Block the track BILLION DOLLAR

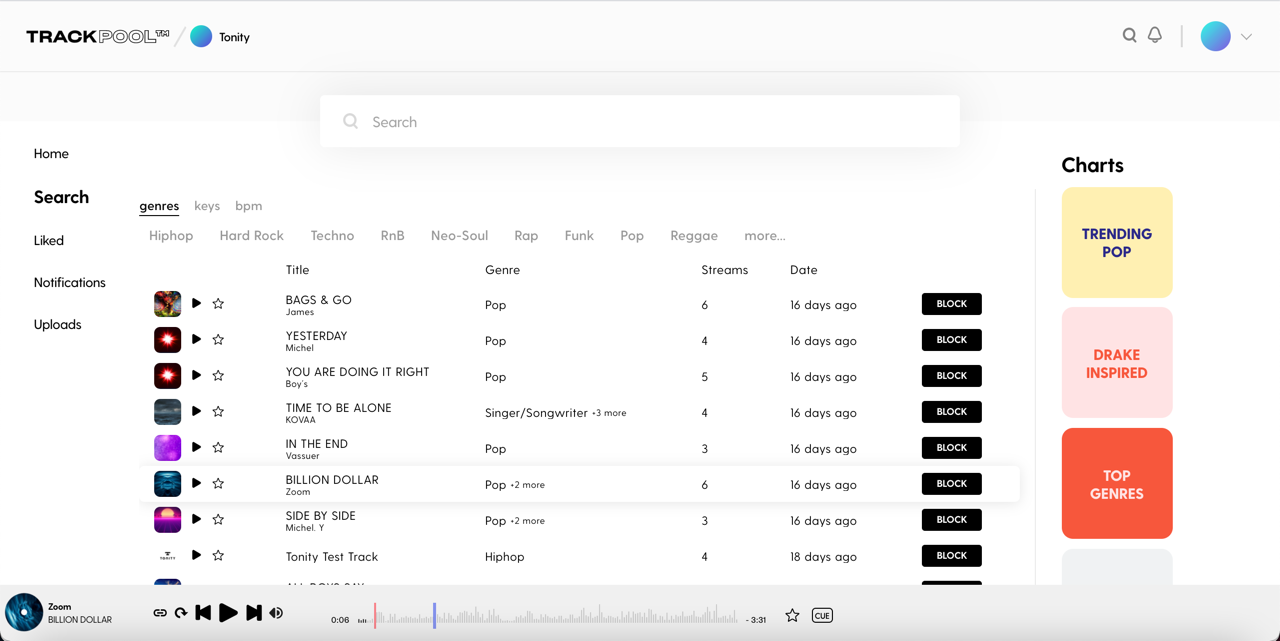pos(951,483)
